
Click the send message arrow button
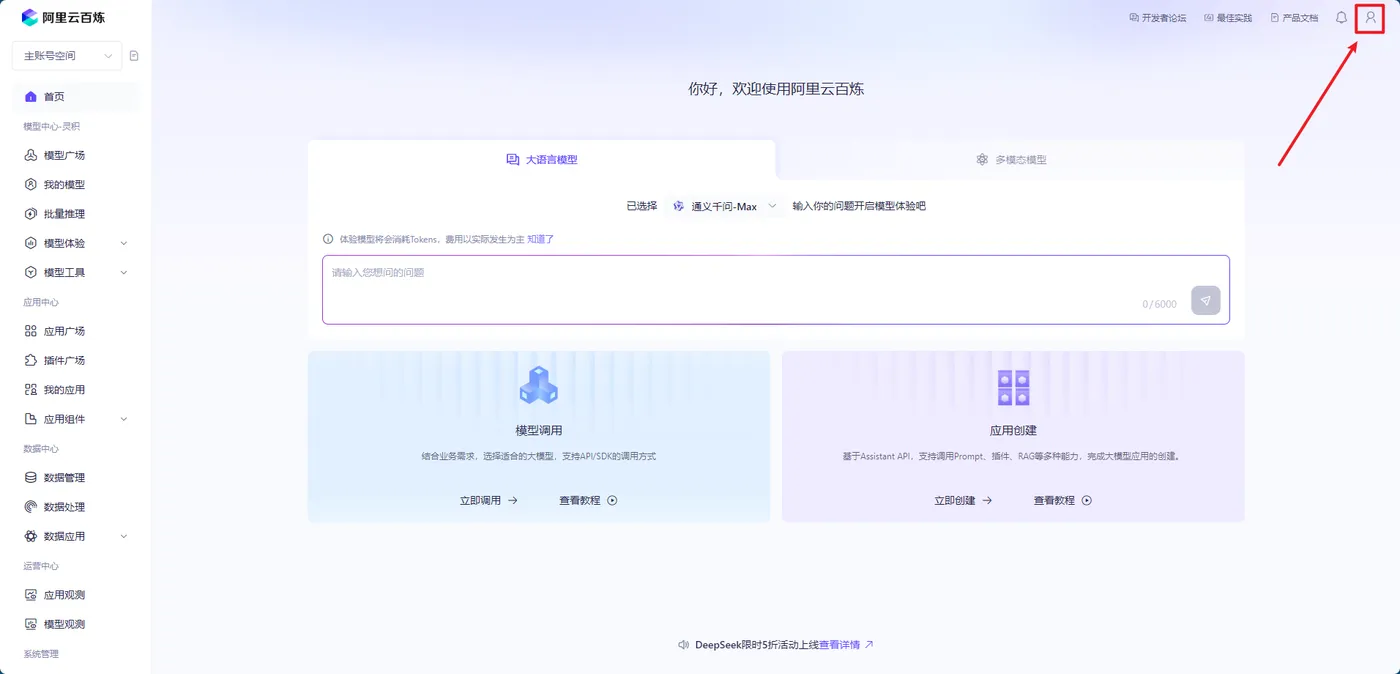1205,300
